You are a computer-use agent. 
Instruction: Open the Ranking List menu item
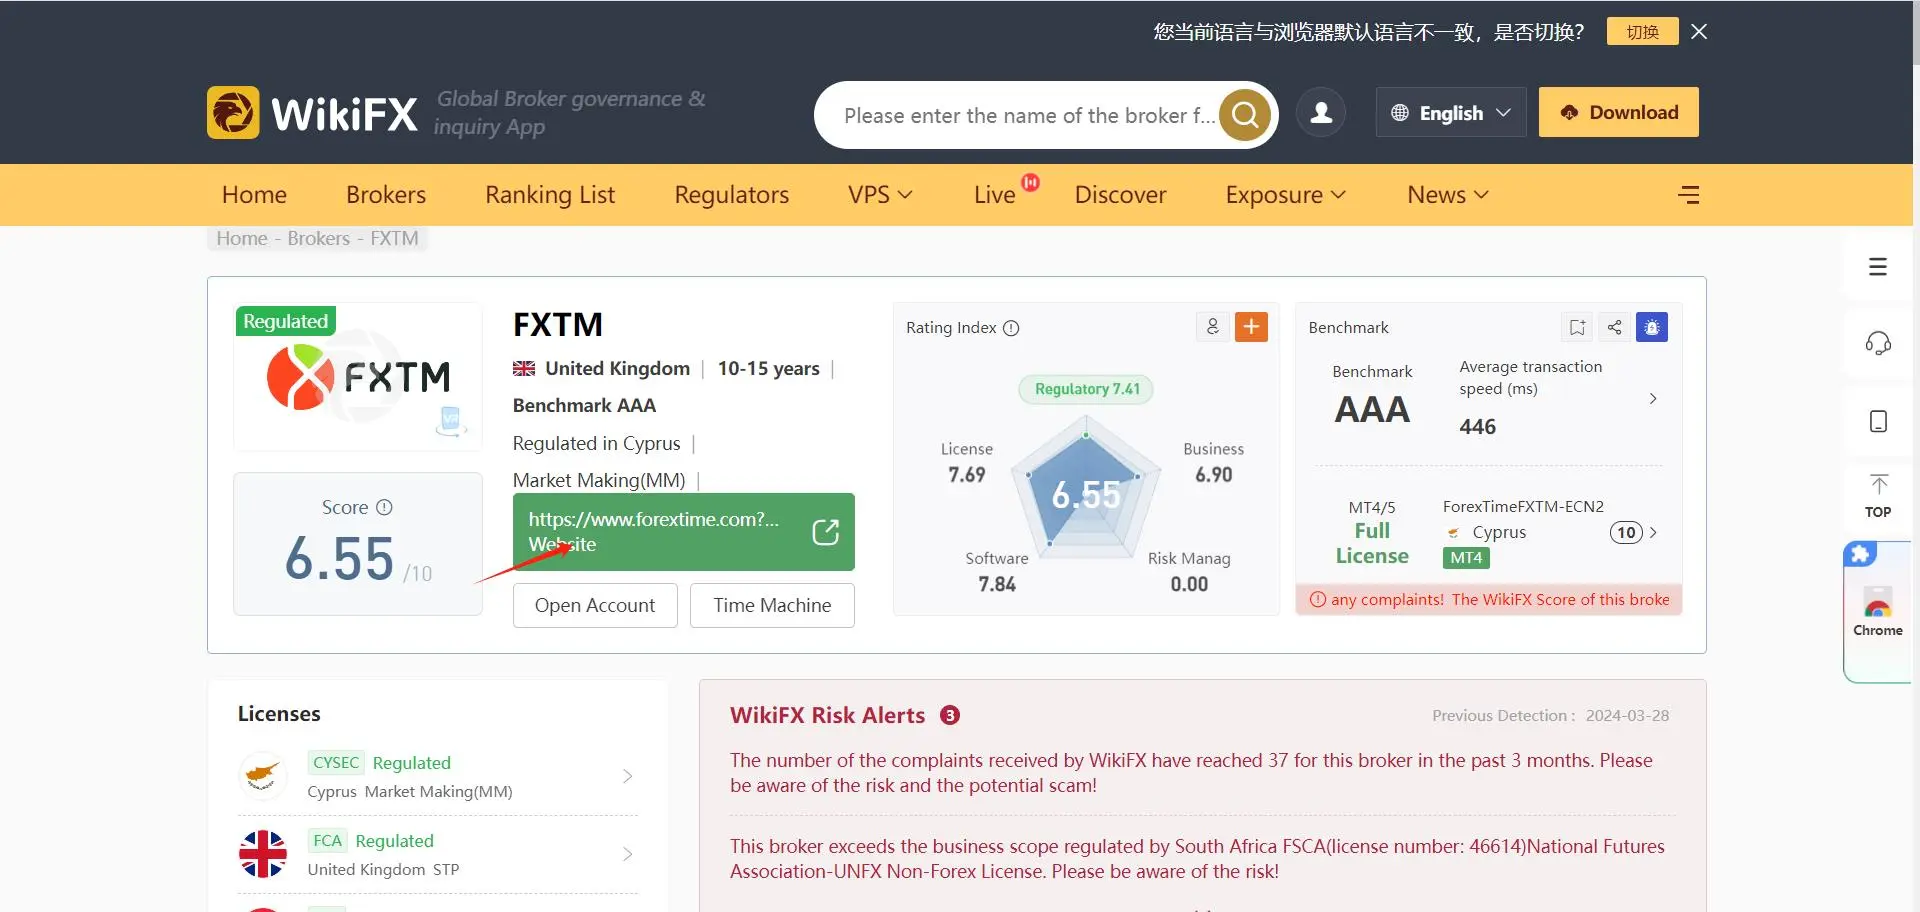click(x=550, y=195)
